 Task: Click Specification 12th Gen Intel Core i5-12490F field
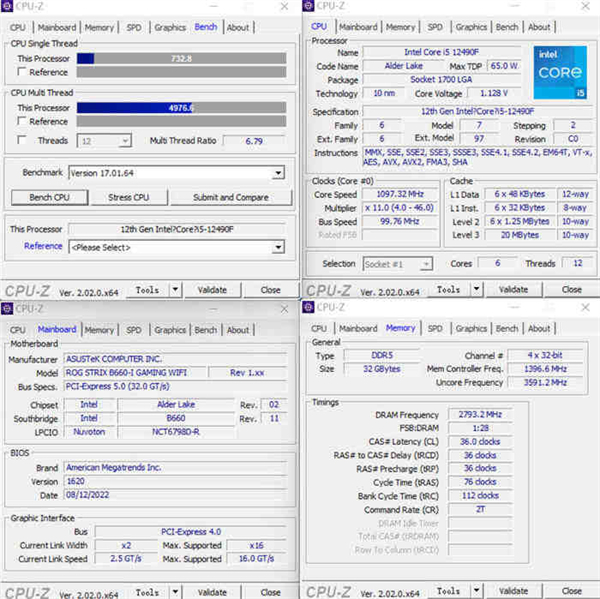(478, 111)
